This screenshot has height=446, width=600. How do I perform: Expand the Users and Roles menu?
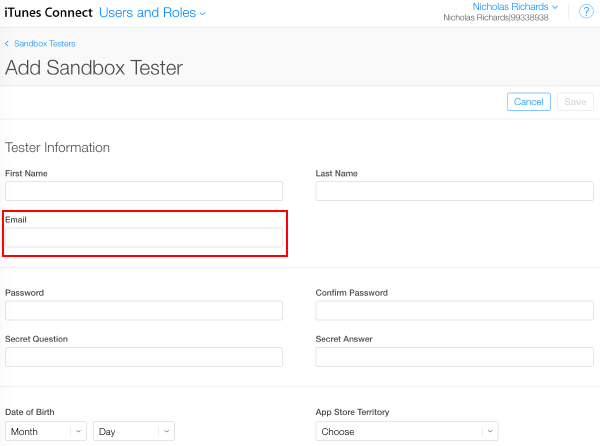(x=153, y=13)
